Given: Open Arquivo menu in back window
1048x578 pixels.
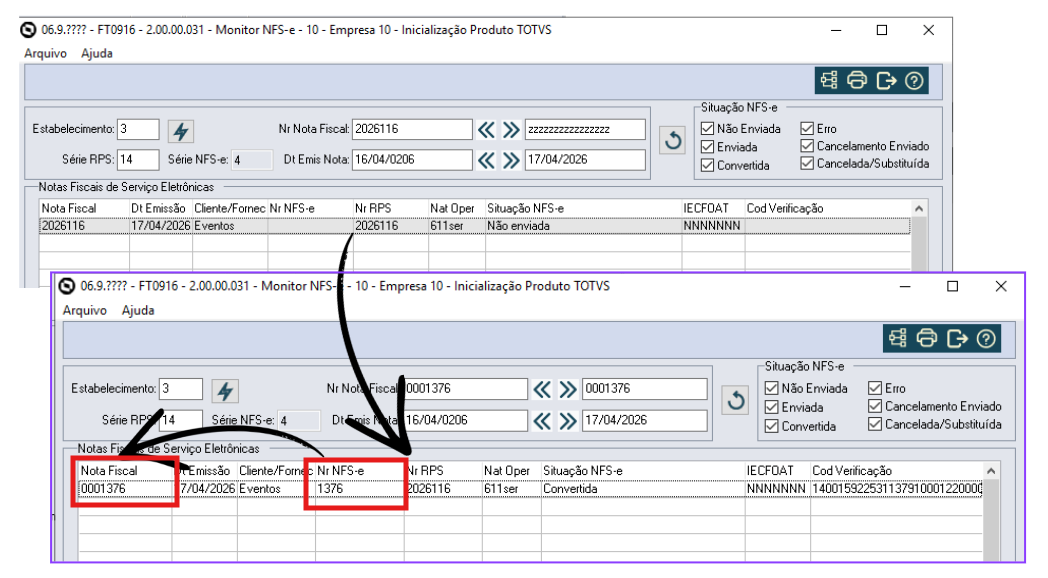Looking at the screenshot, I should [x=45, y=53].
